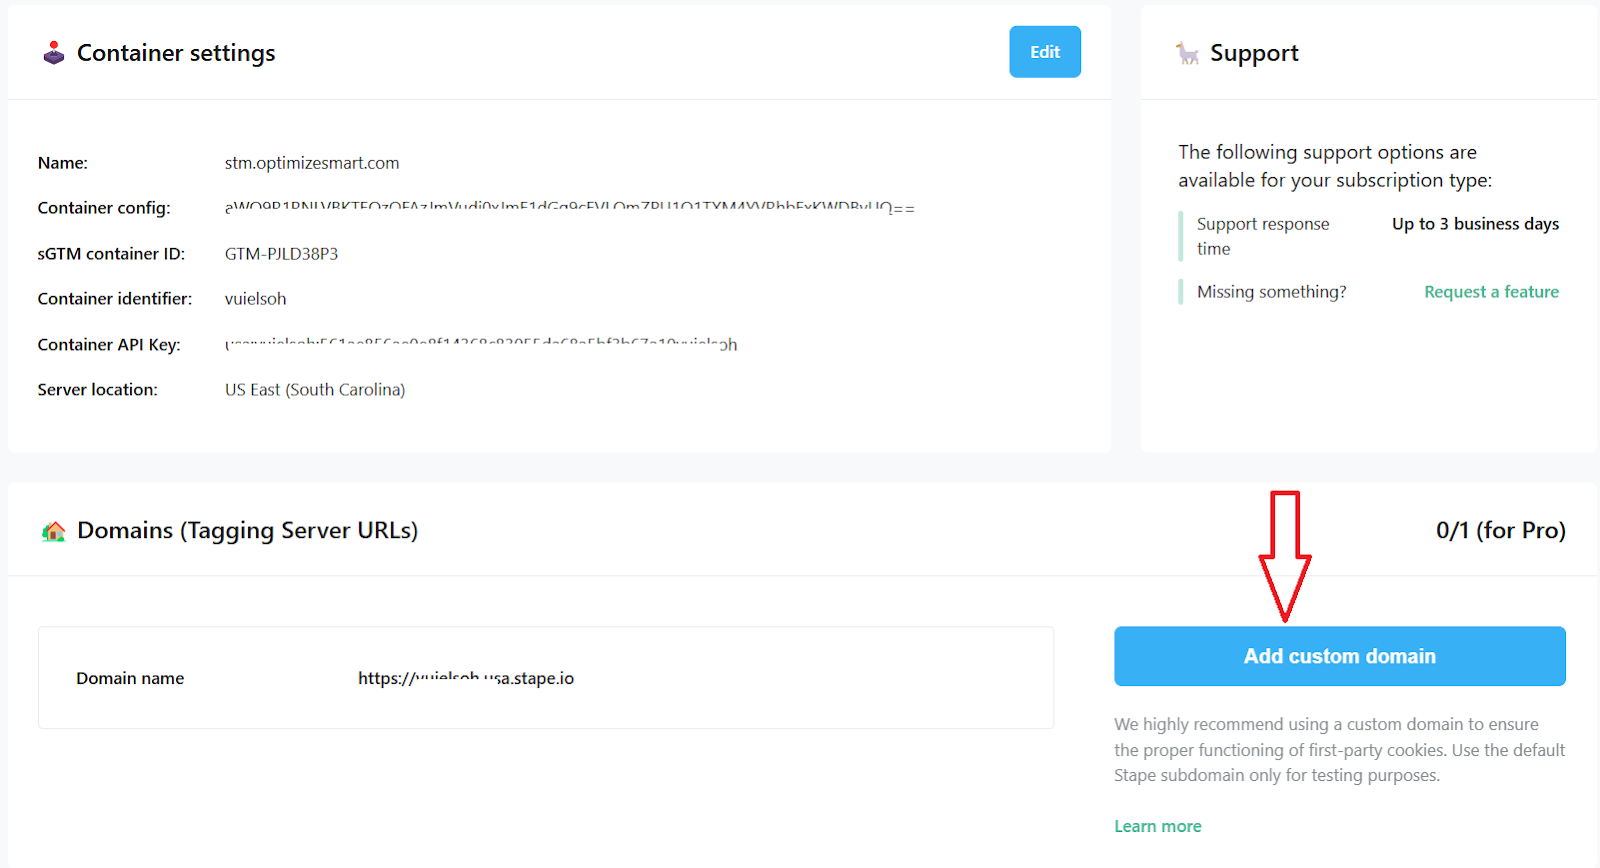Select the Container config string value

569,208
